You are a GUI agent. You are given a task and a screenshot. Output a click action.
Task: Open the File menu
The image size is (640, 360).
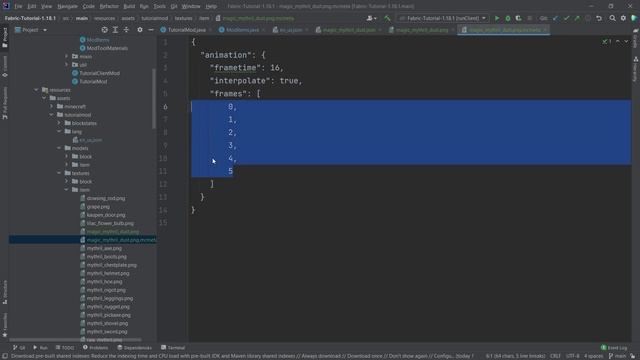(x=18, y=7)
